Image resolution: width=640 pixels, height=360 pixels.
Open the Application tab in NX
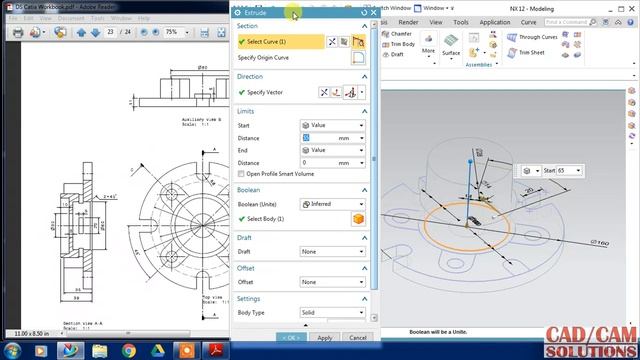(495, 22)
